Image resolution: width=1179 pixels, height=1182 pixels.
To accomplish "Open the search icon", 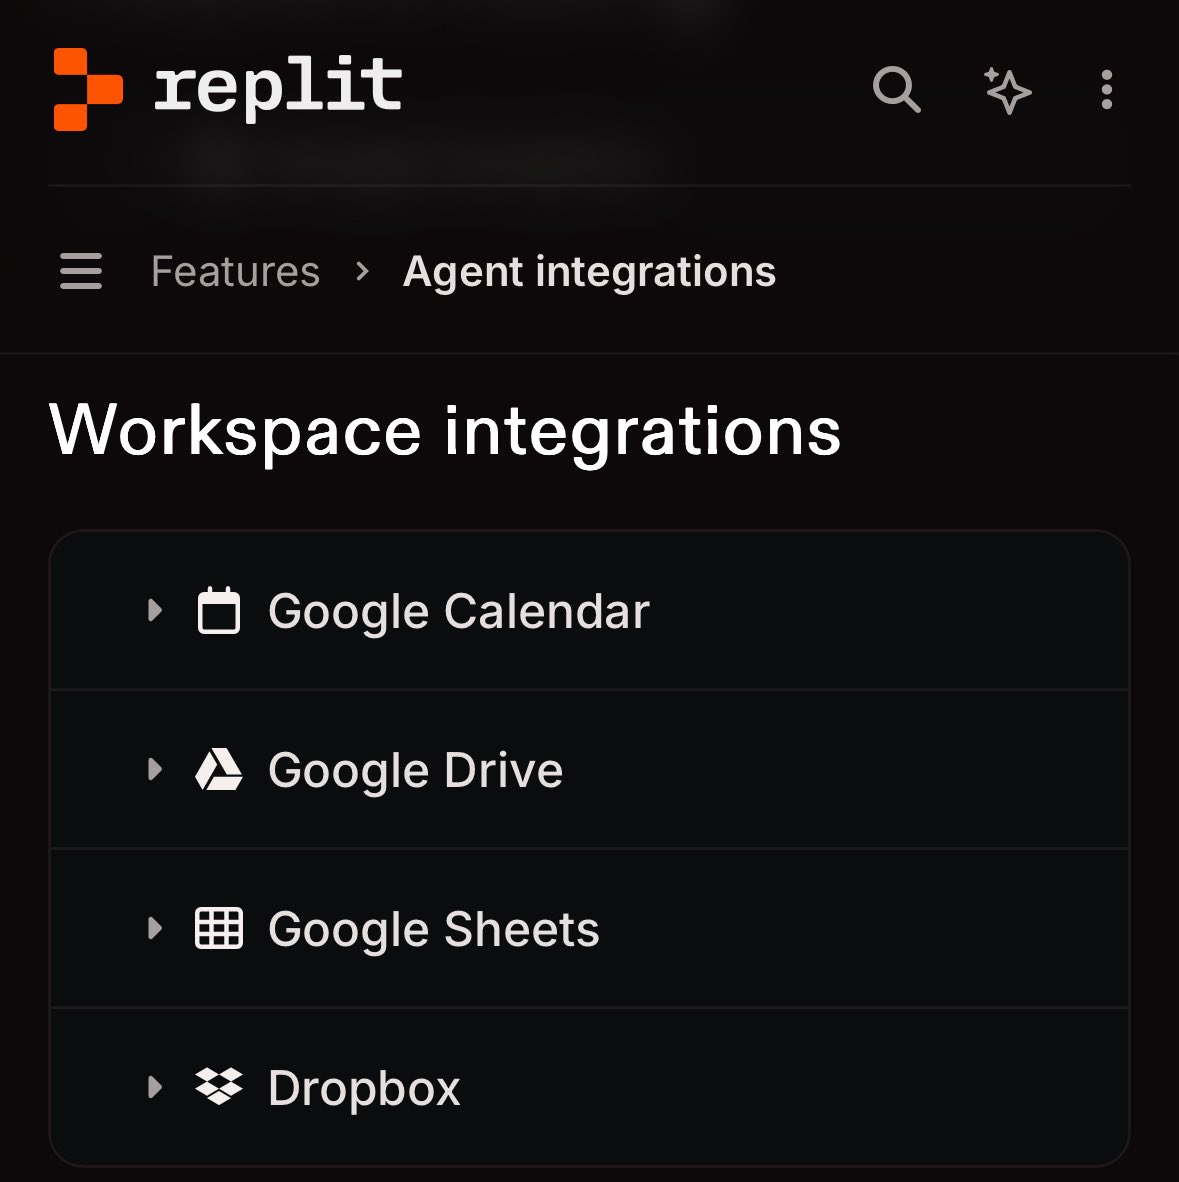I will (x=896, y=91).
